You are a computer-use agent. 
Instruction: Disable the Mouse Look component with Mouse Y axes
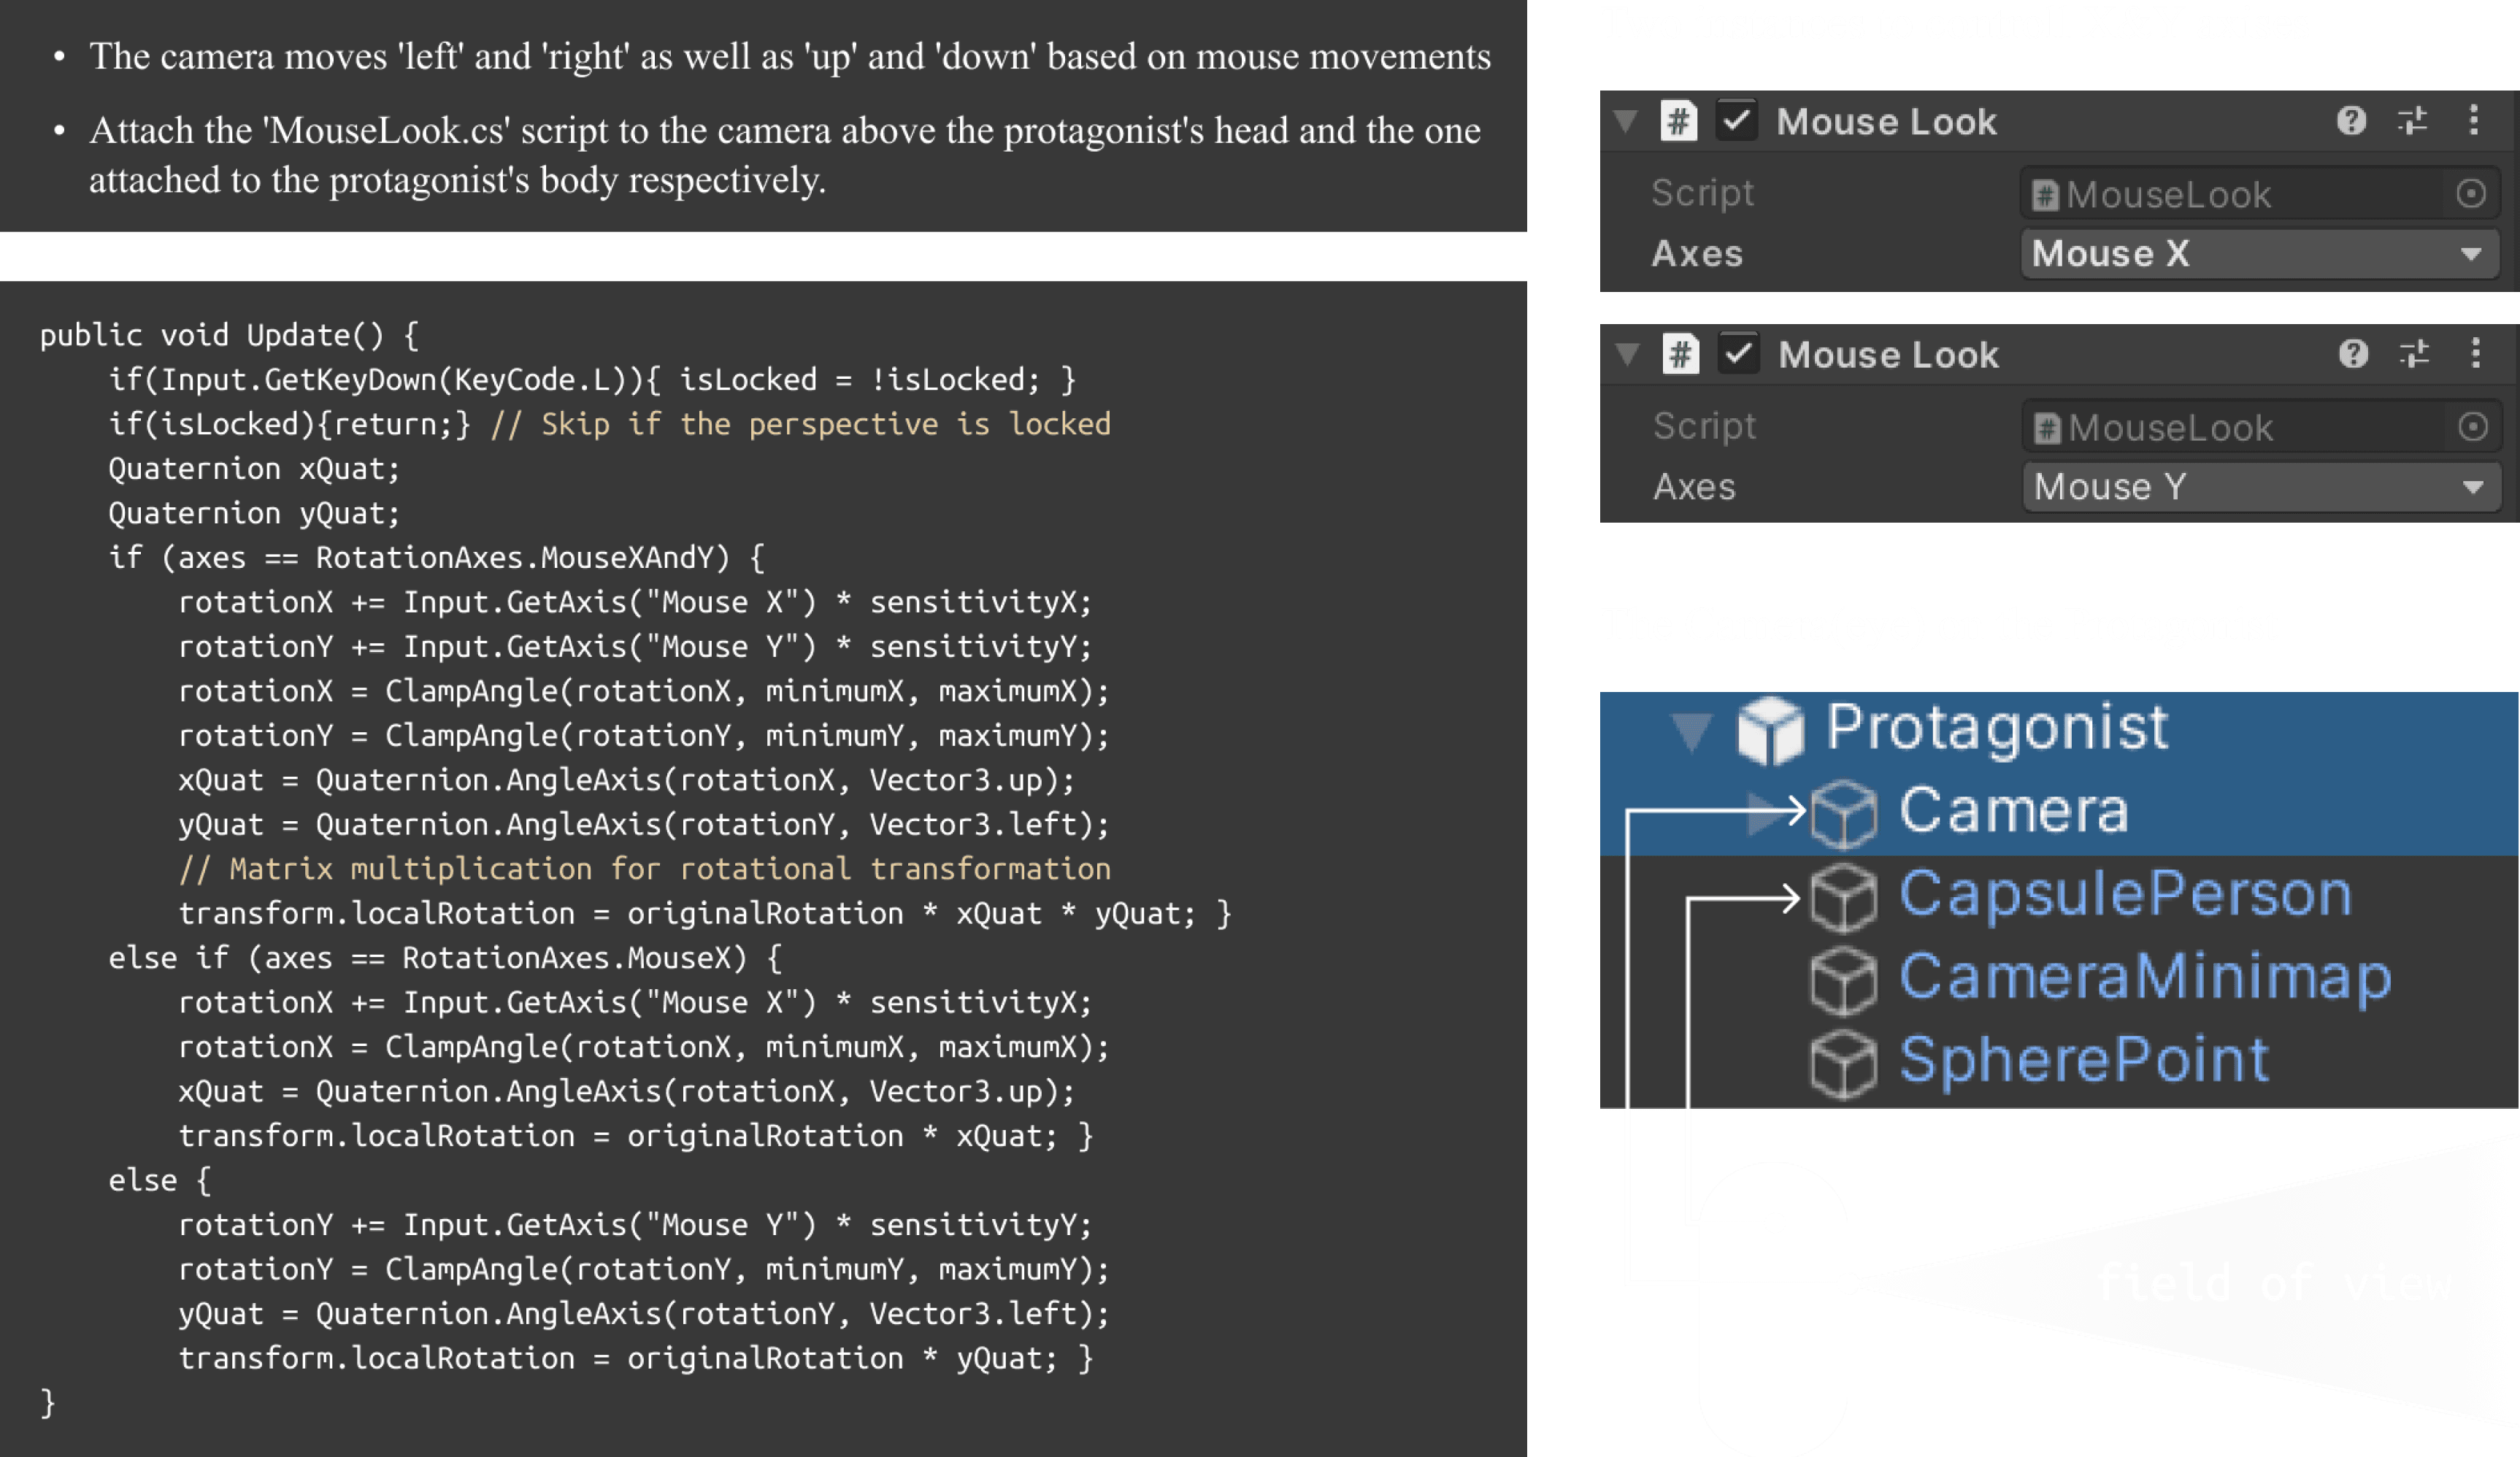[1739, 354]
